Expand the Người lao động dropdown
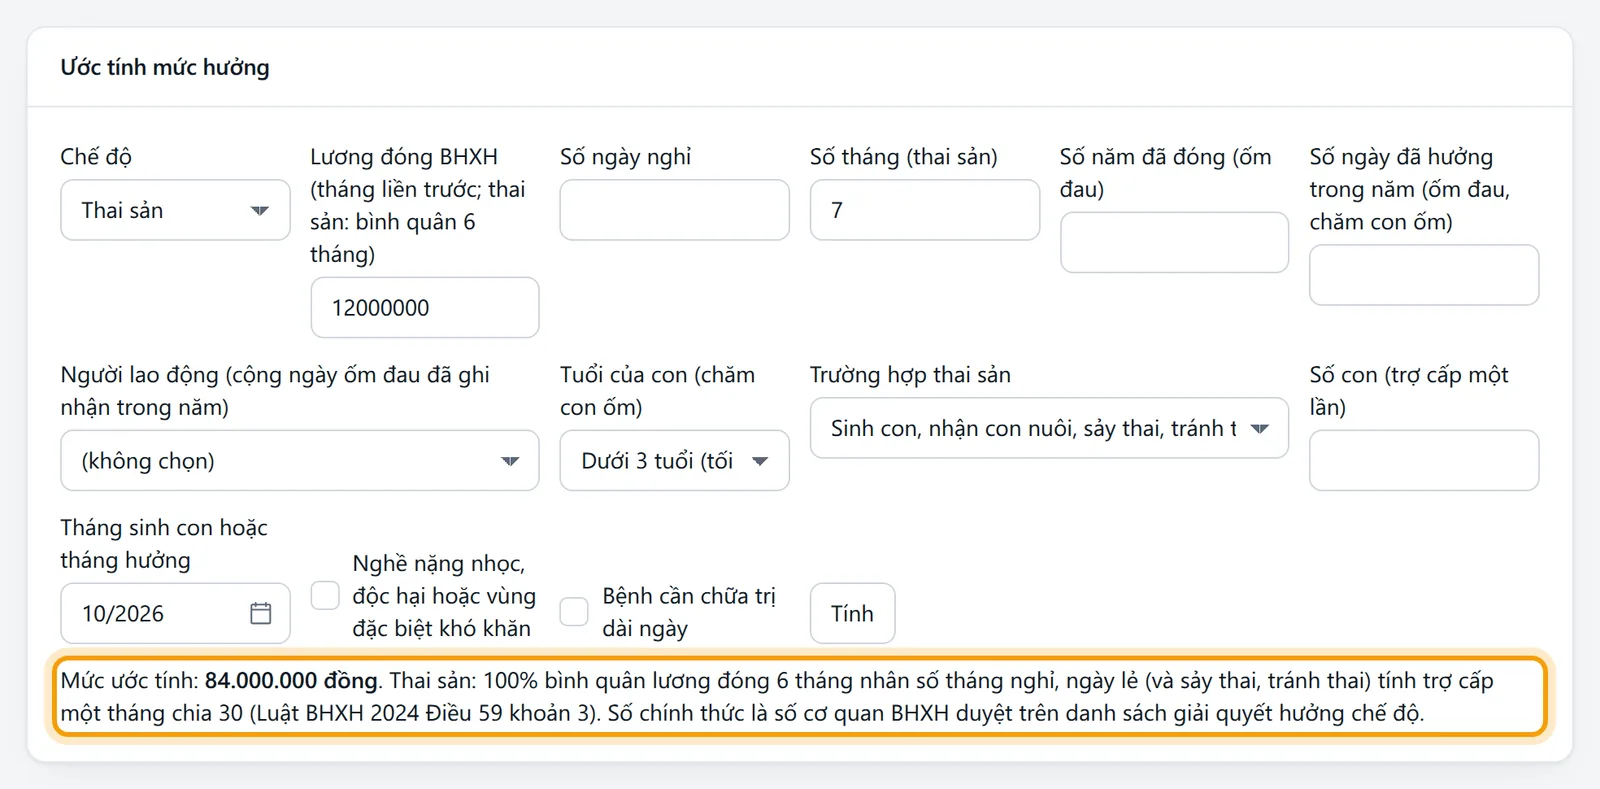Screen dimensions: 1600x789 point(300,460)
